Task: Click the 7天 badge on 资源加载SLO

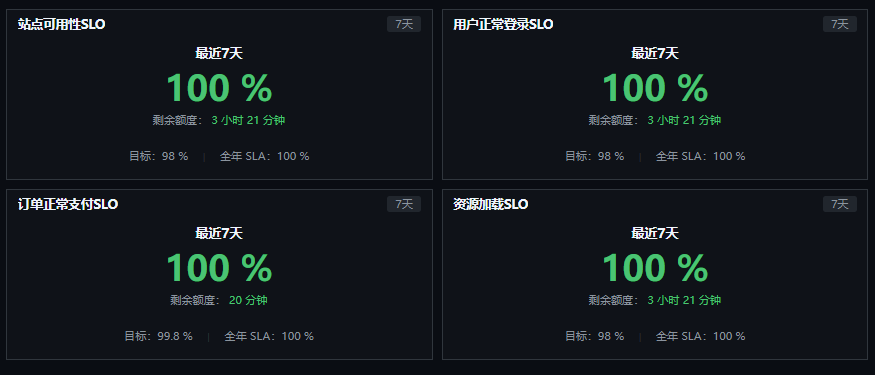Action: 839,204
